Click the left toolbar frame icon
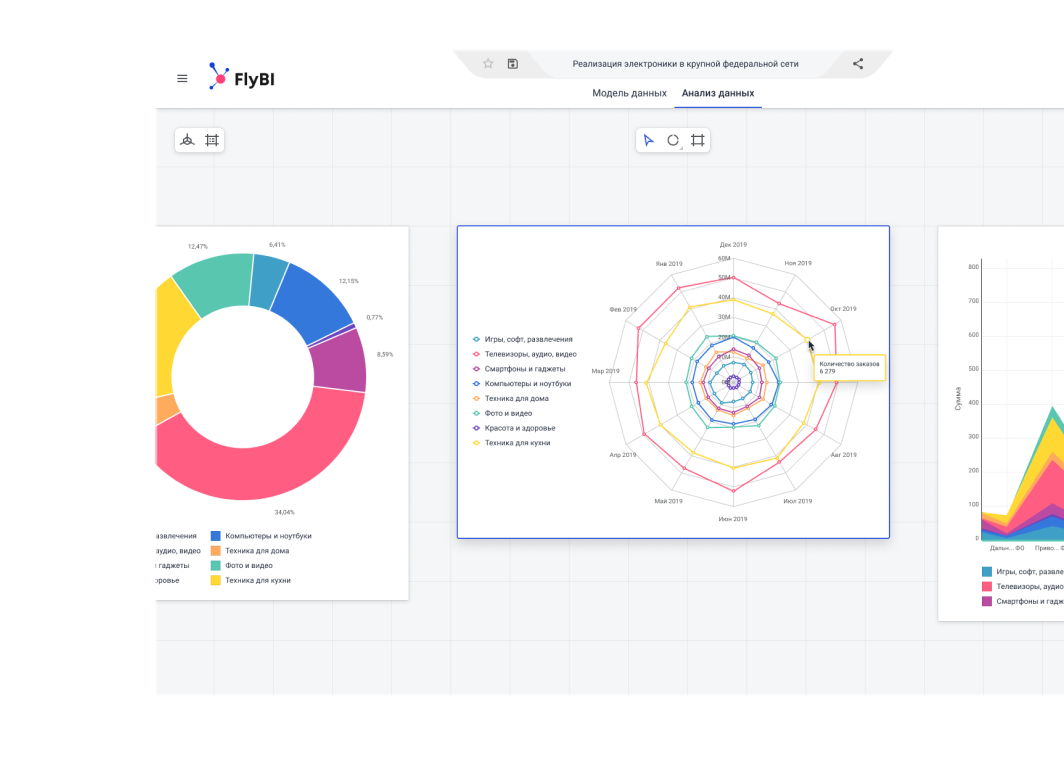 212,140
